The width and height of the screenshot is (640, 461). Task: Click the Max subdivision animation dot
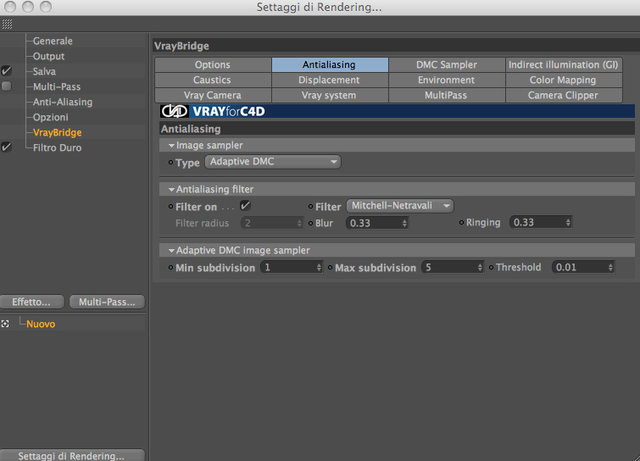[x=330, y=267]
